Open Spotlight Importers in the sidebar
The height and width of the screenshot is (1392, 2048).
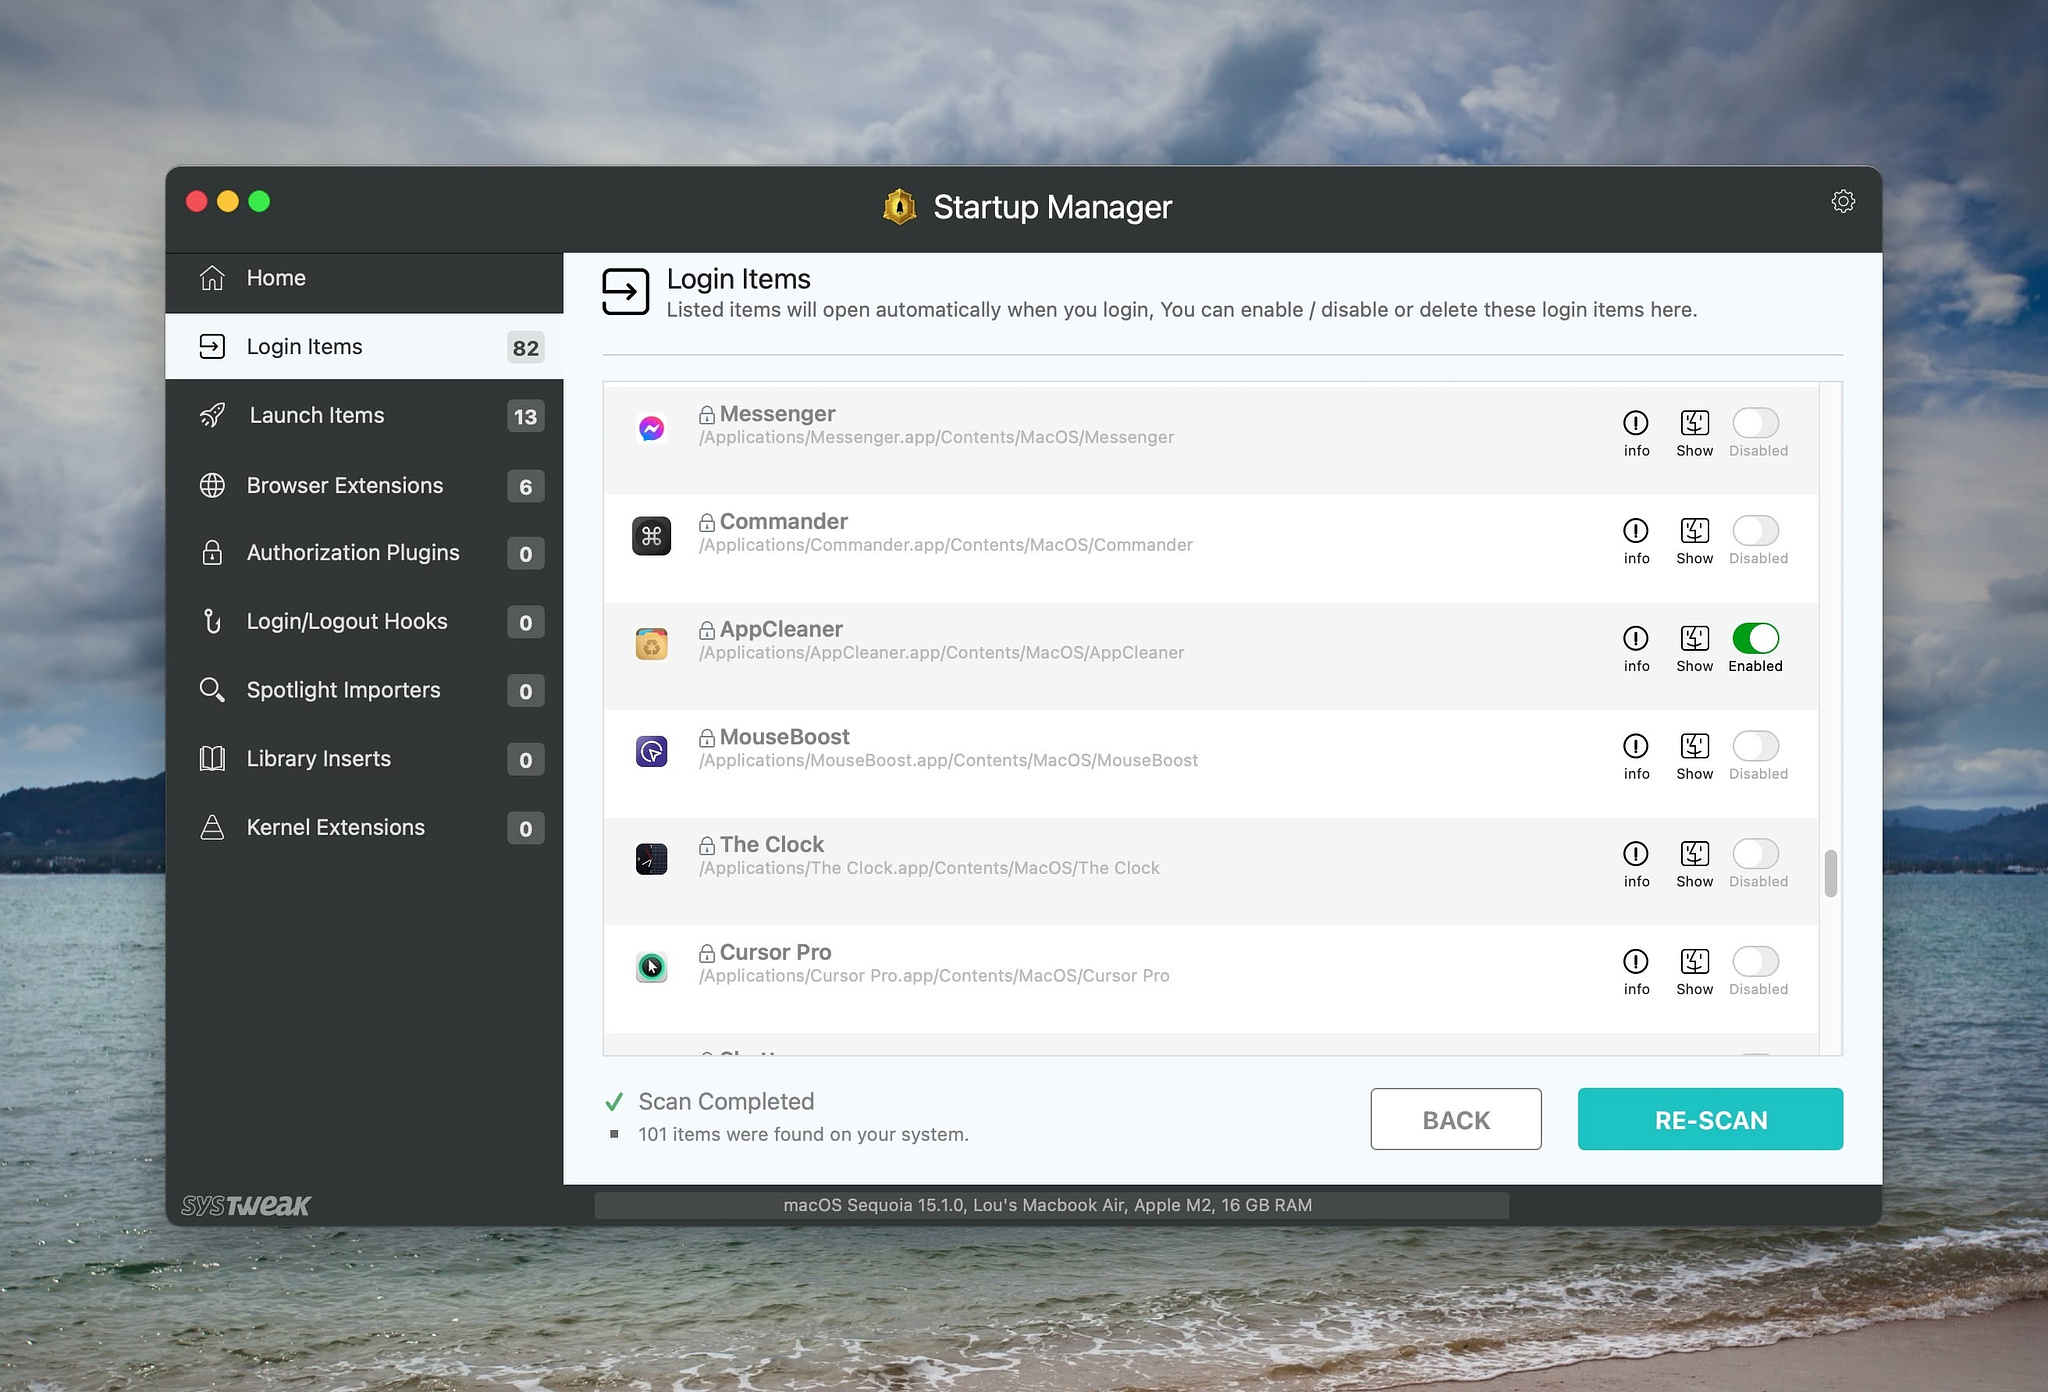pyautogui.click(x=364, y=690)
